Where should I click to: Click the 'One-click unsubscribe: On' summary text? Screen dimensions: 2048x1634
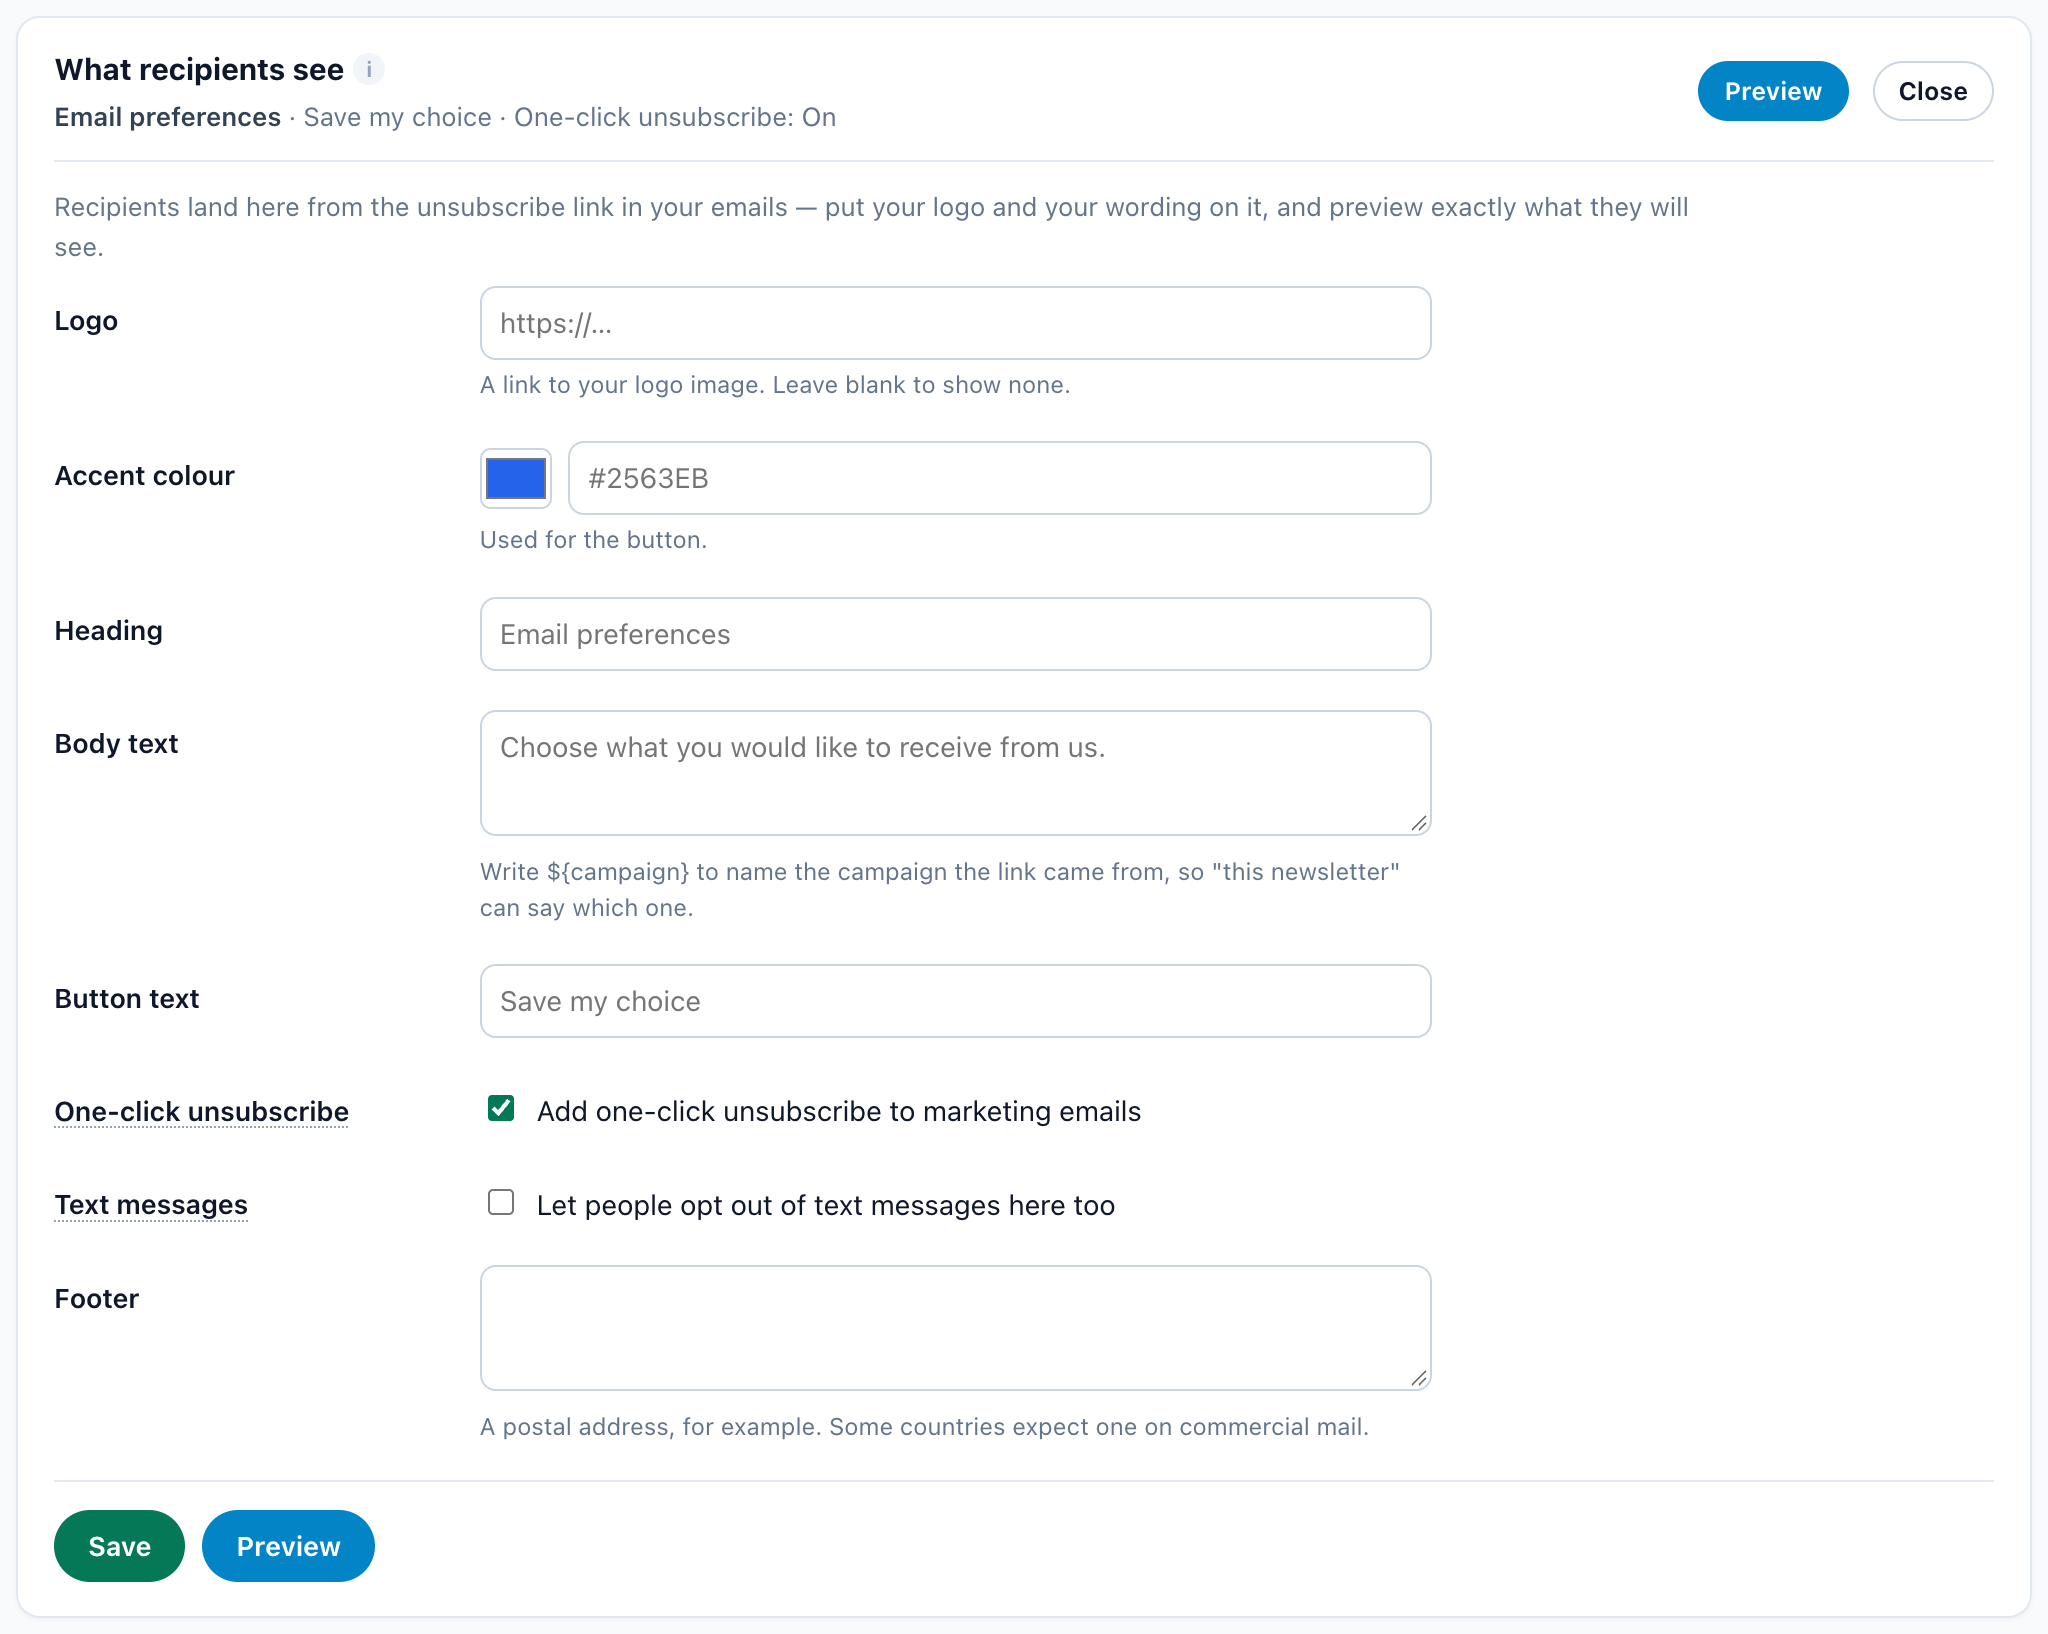tap(675, 117)
